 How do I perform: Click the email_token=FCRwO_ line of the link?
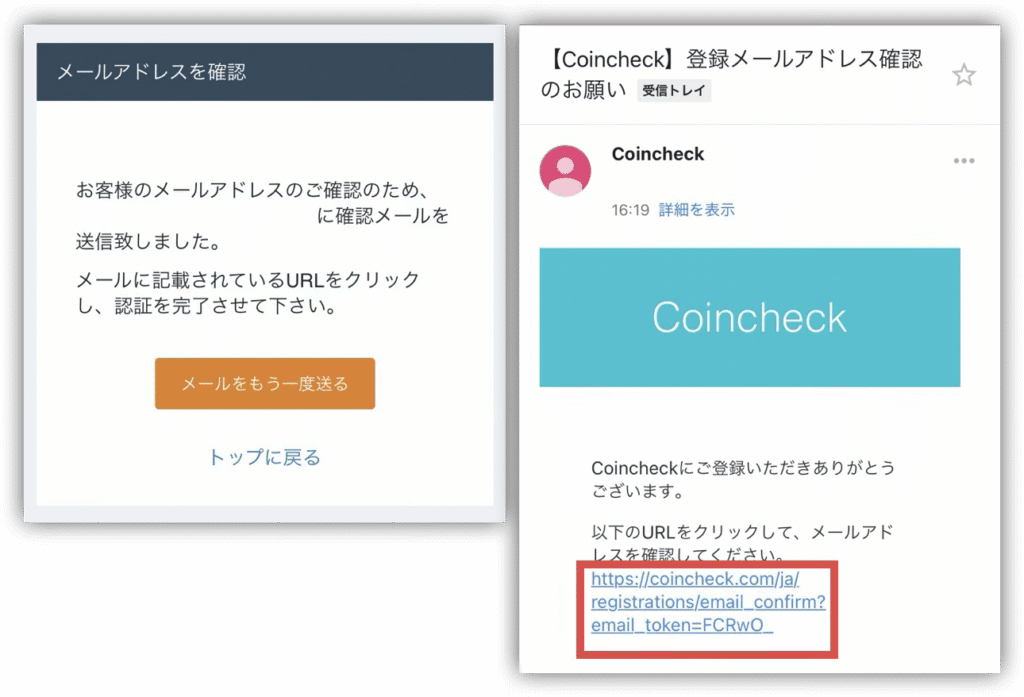(x=682, y=625)
